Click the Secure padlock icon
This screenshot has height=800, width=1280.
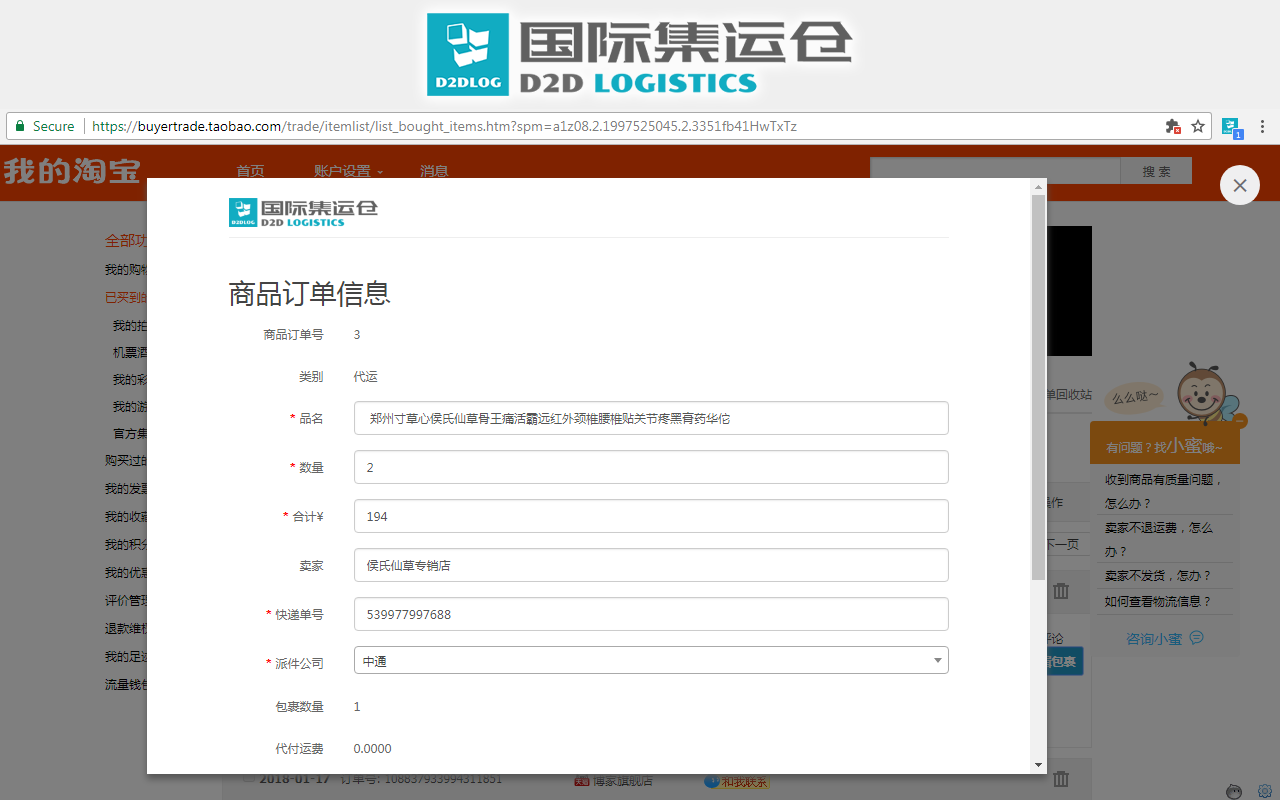point(20,126)
